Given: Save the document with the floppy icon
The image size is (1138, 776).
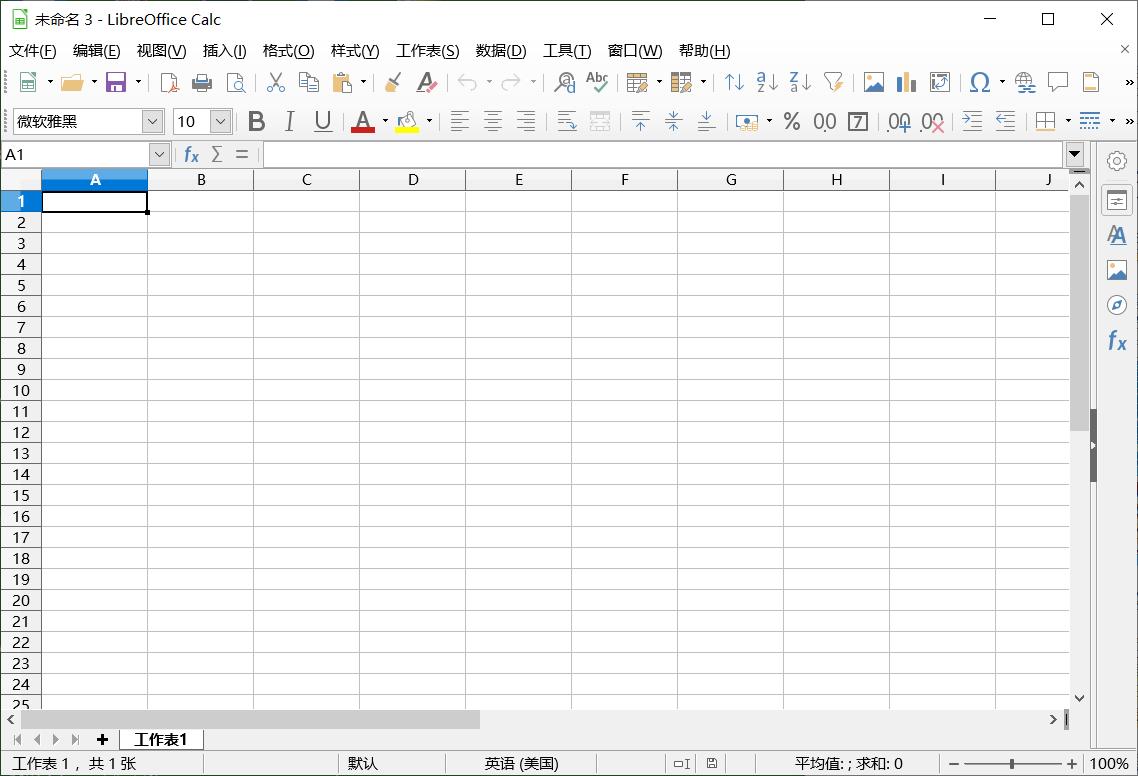Looking at the screenshot, I should tap(116, 82).
